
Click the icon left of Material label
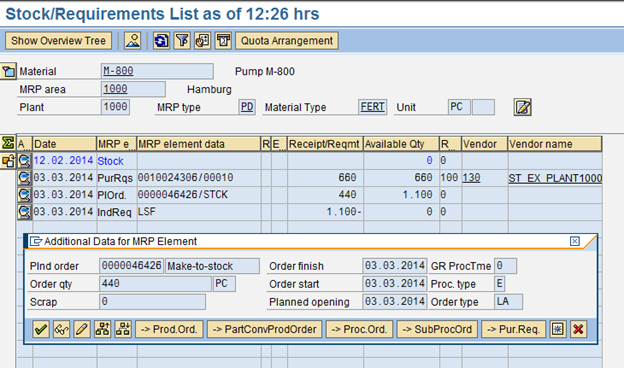[8, 71]
